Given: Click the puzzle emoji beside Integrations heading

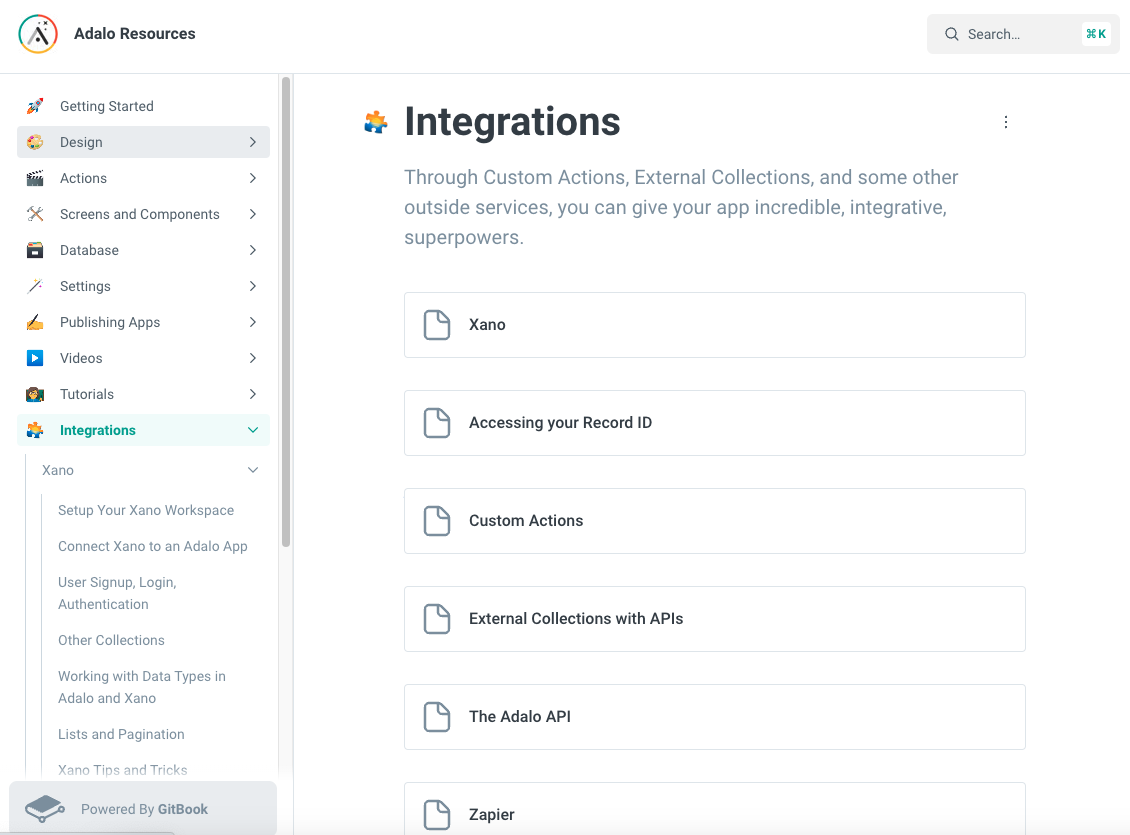Looking at the screenshot, I should tap(375, 122).
